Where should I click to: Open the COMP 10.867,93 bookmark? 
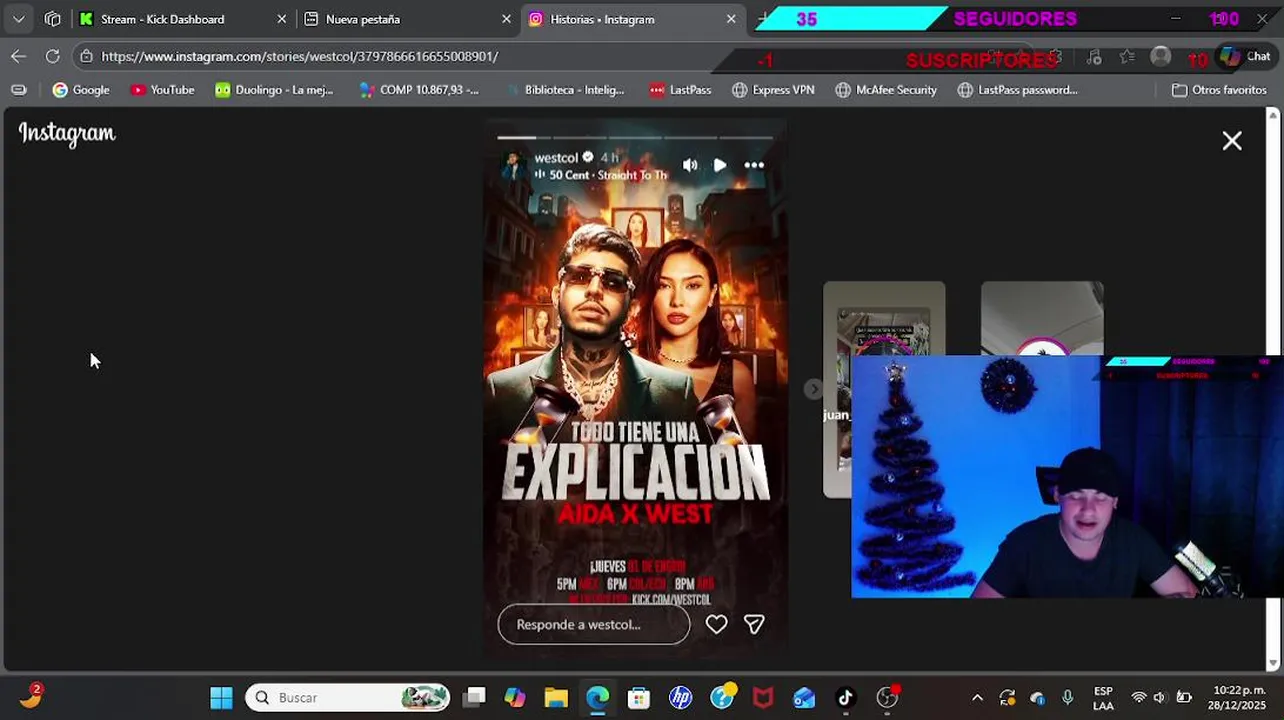[x=419, y=90]
